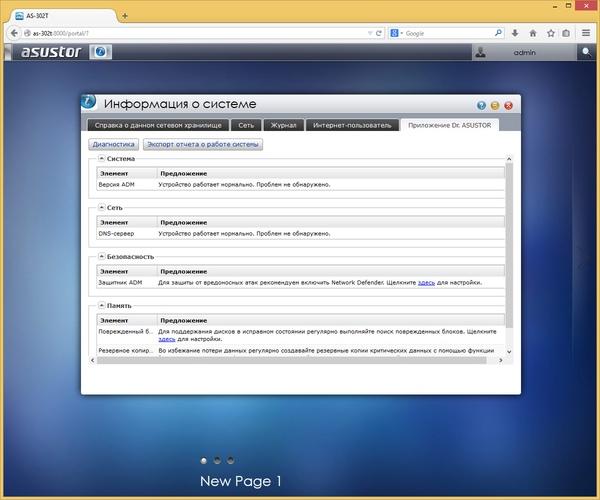Follow the здесь link for Network Defender
Viewport: 600px width, 500px height.
[x=426, y=283]
